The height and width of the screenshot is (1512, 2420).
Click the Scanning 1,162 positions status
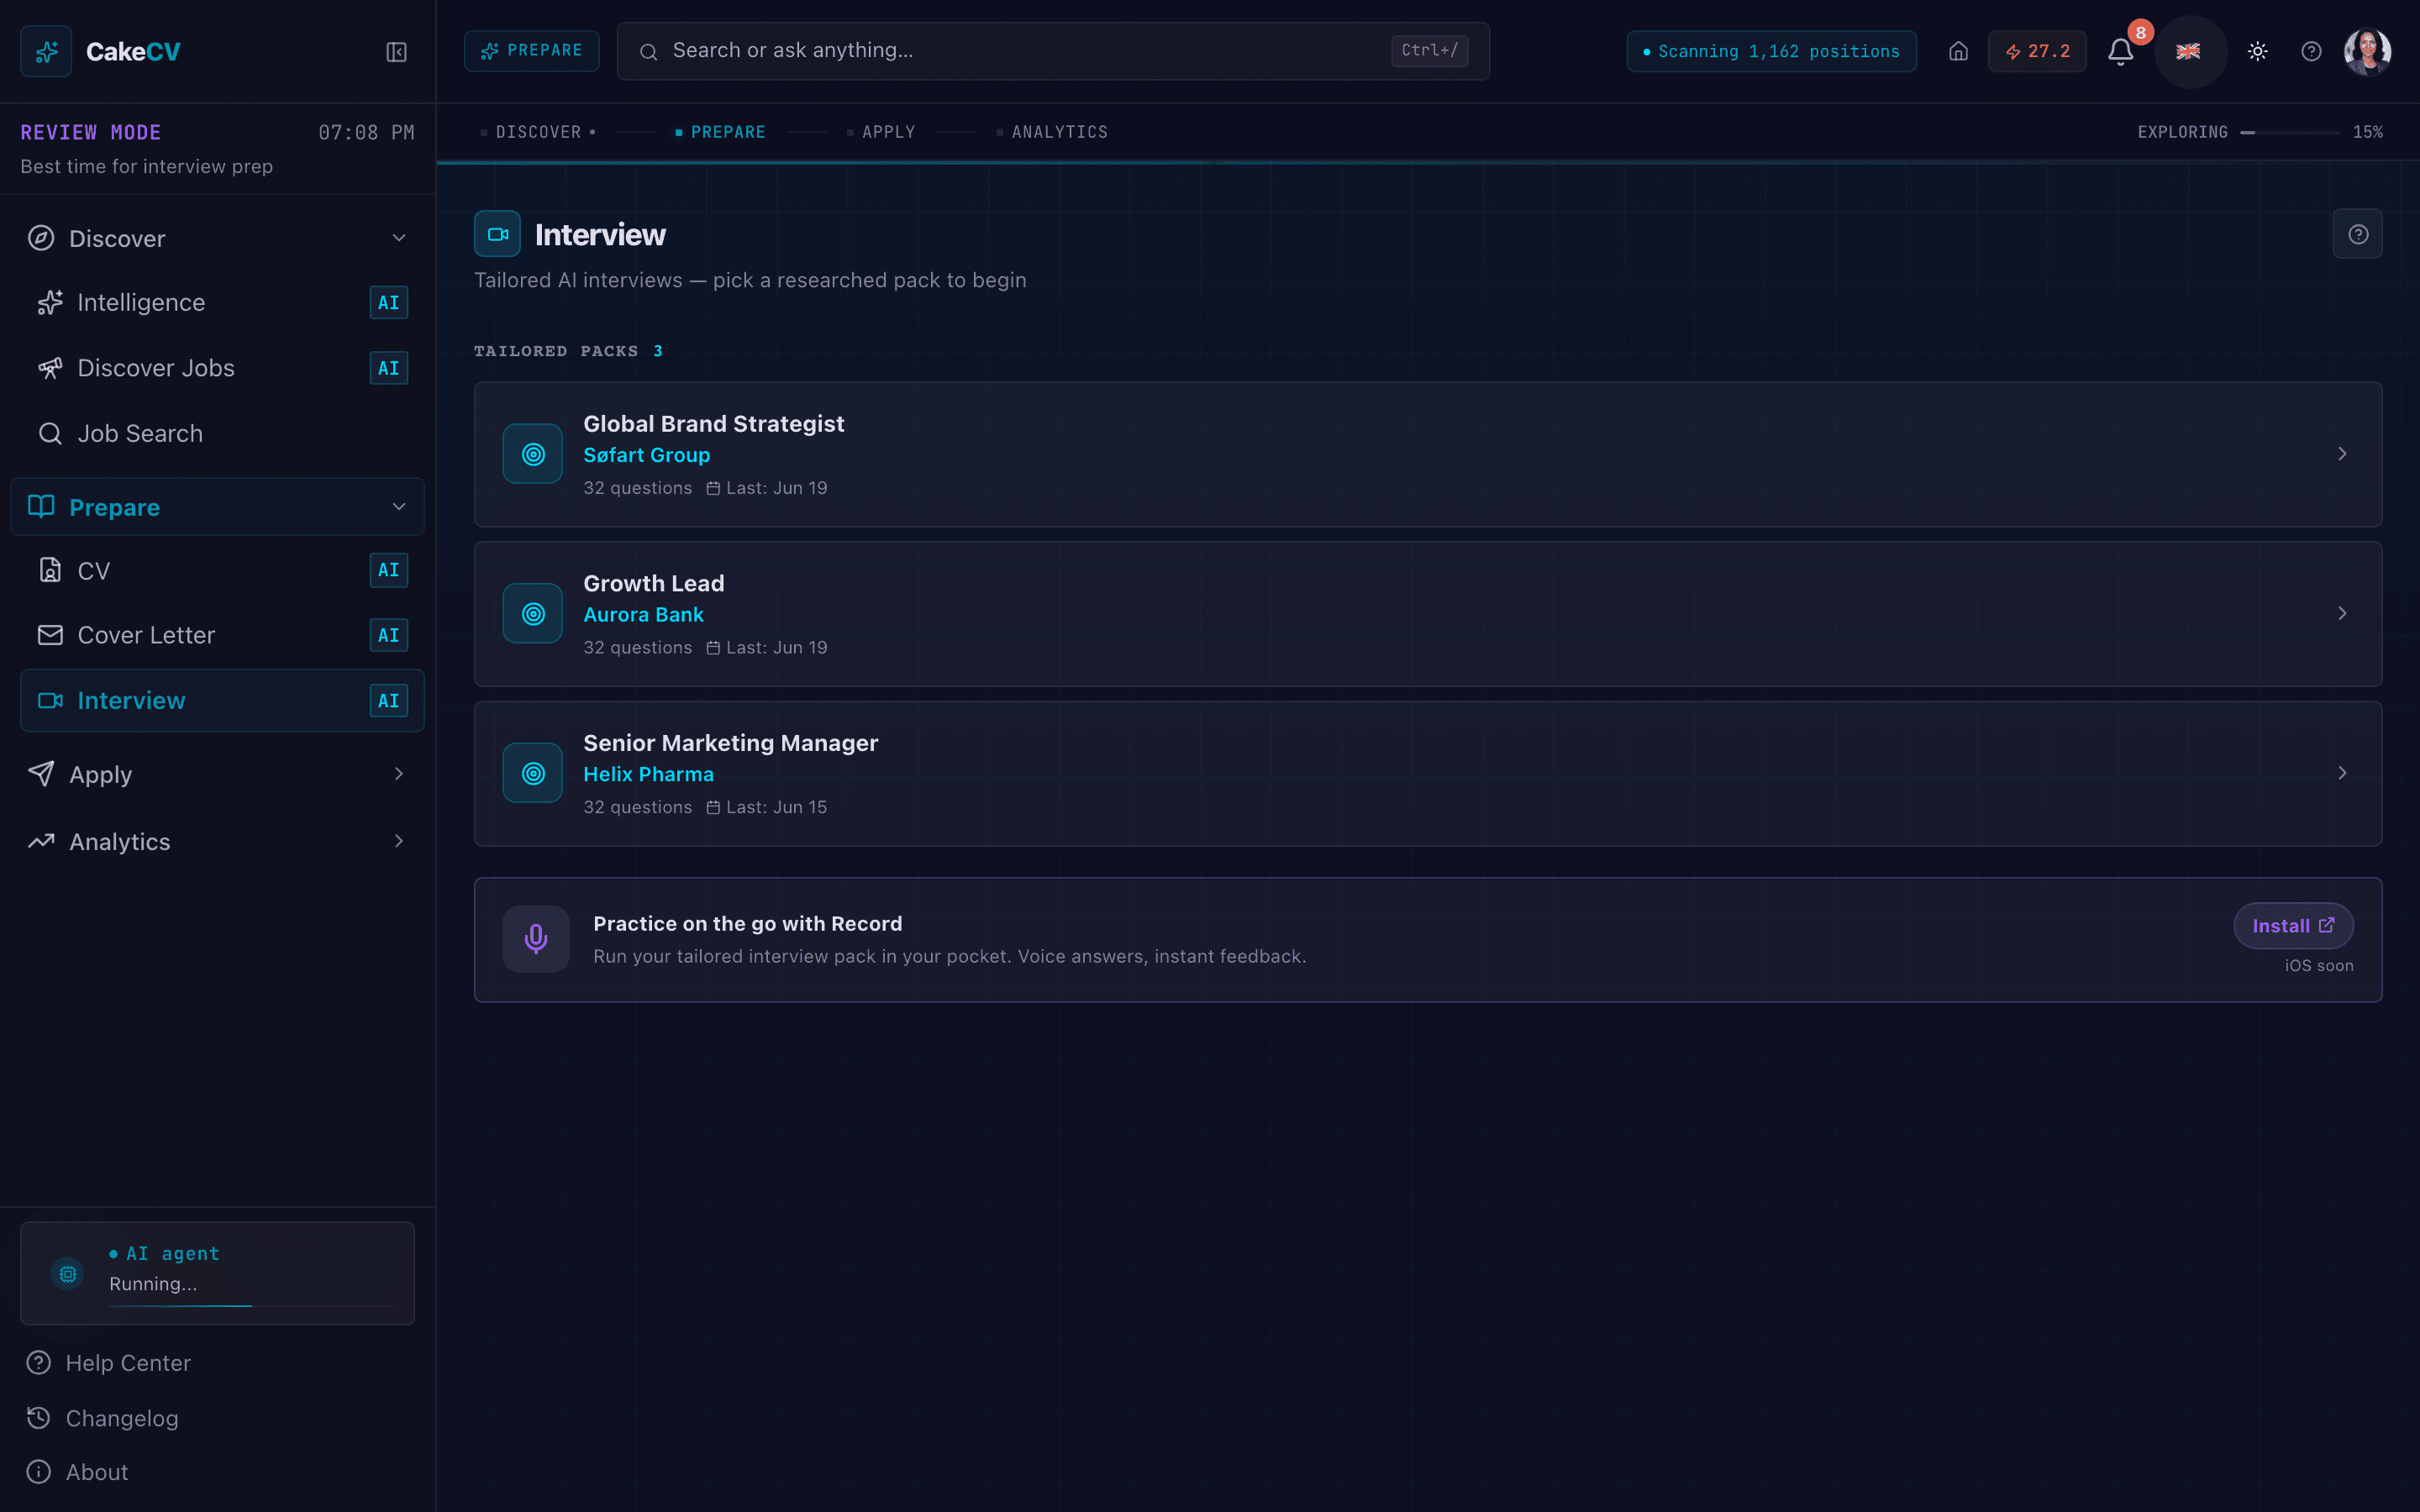coord(1771,51)
